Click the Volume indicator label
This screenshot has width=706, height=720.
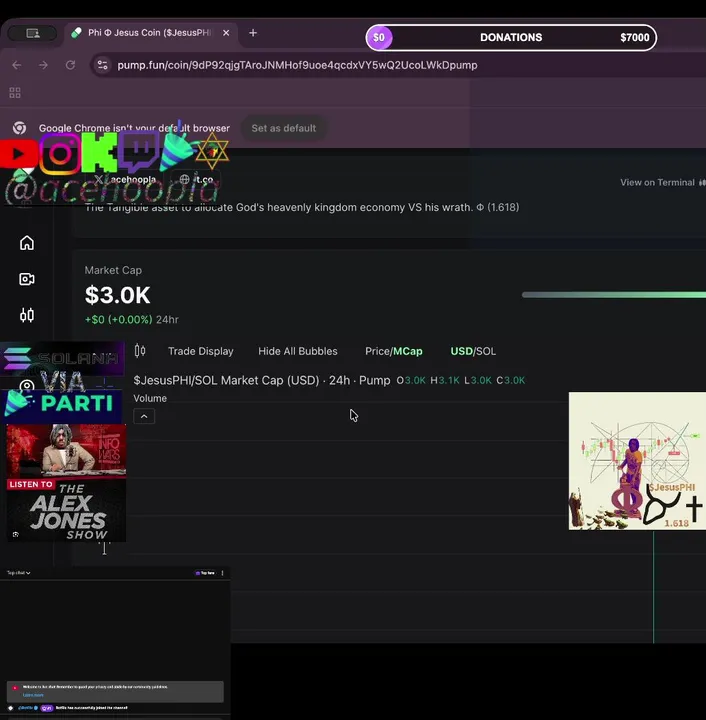point(150,399)
